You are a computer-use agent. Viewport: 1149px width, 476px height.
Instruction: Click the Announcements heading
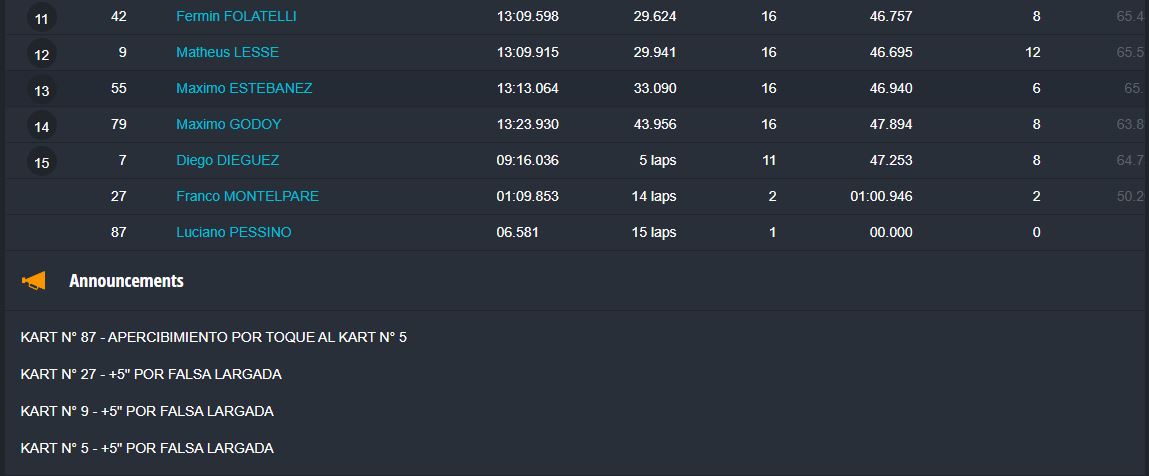coord(126,281)
